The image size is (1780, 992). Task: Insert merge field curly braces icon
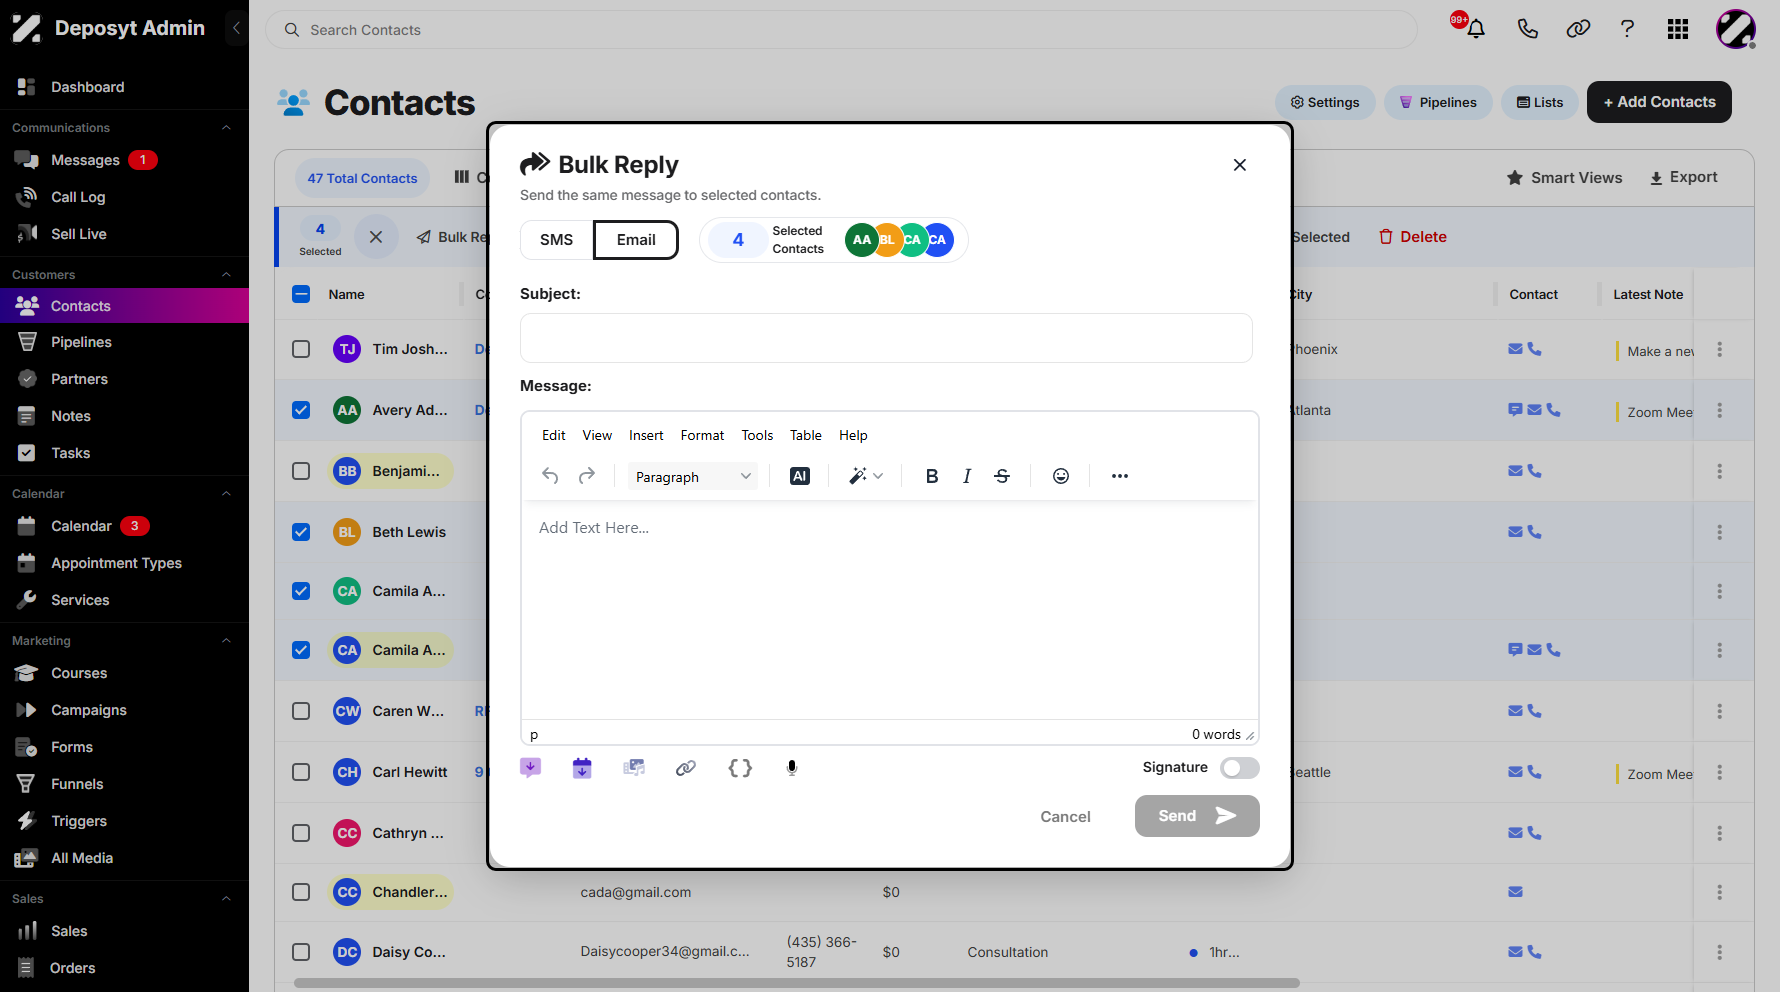pyautogui.click(x=740, y=768)
